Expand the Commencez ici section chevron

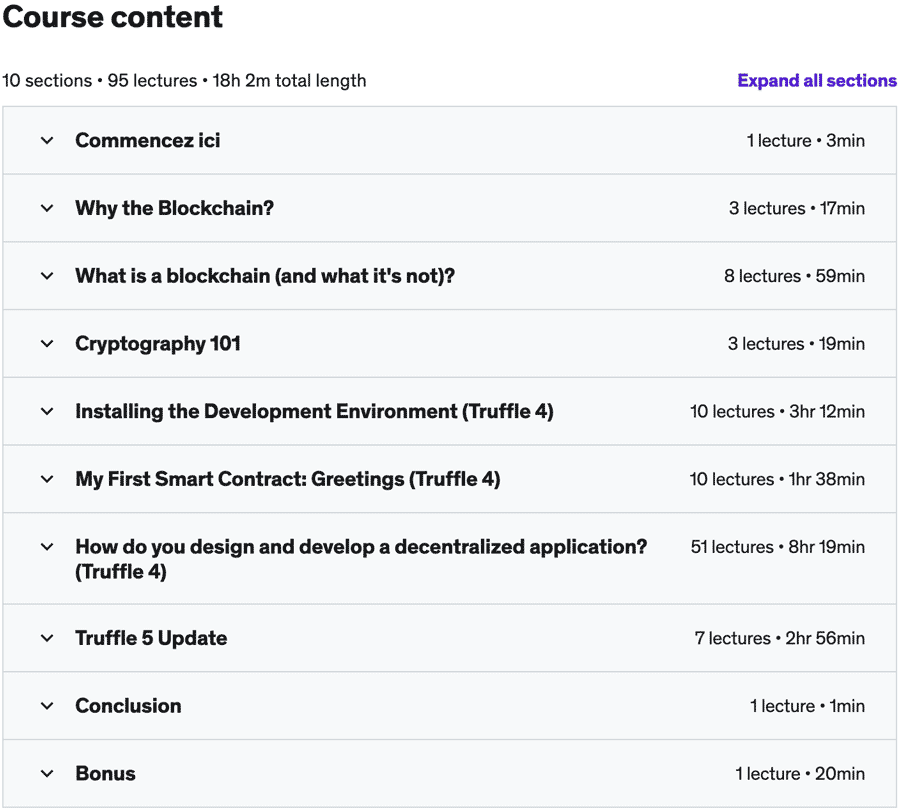(47, 141)
